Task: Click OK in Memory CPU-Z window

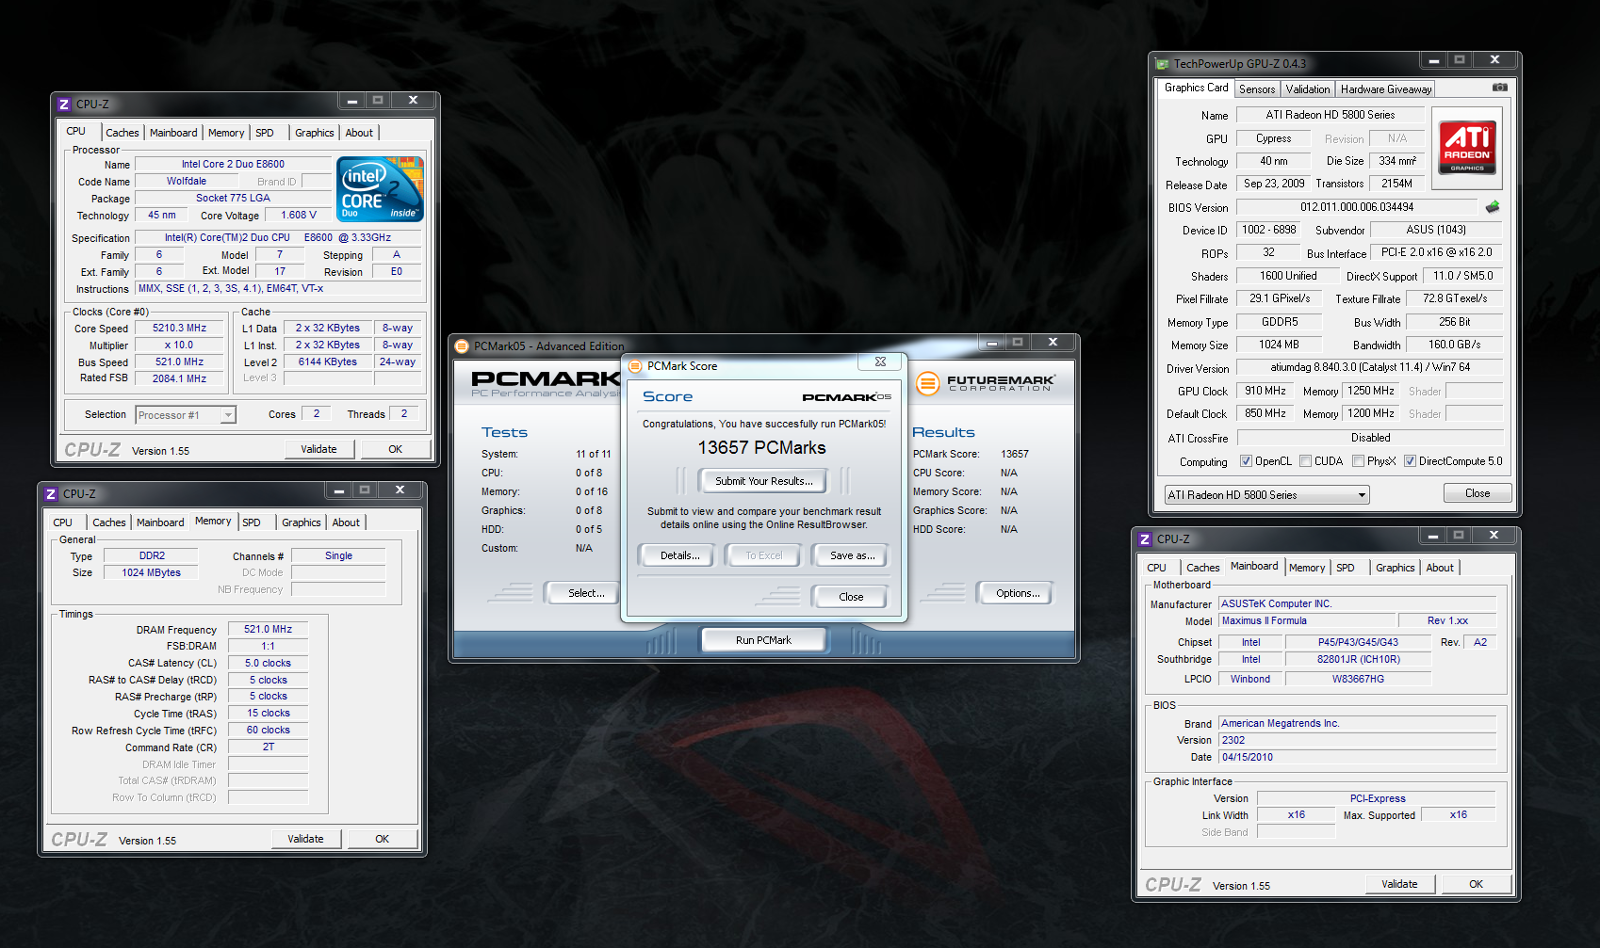Action: [382, 839]
